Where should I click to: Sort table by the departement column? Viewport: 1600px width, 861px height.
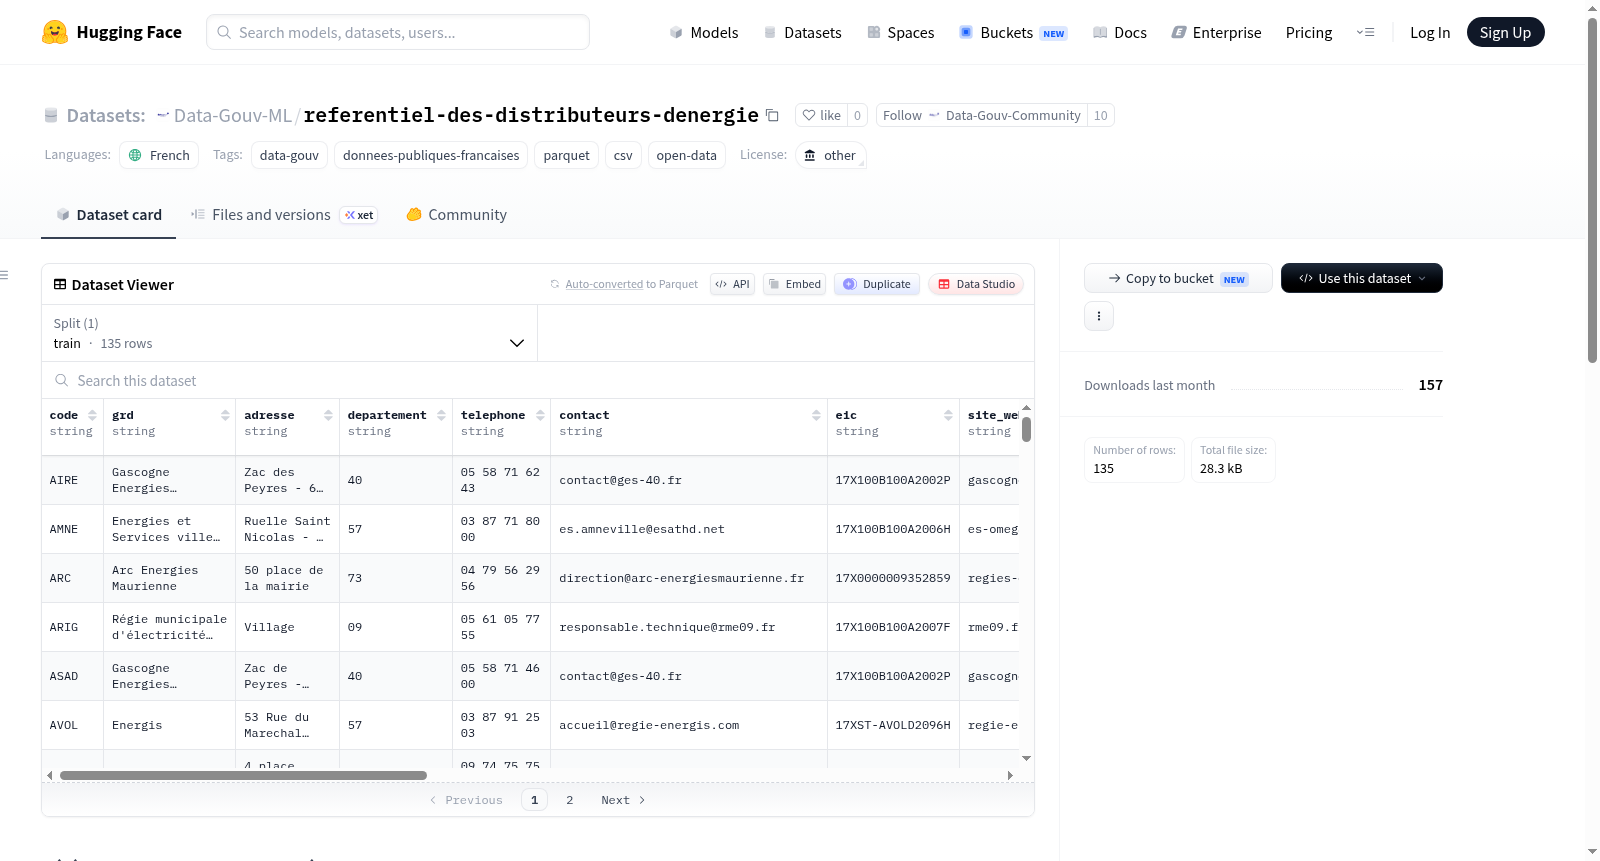click(x=441, y=415)
